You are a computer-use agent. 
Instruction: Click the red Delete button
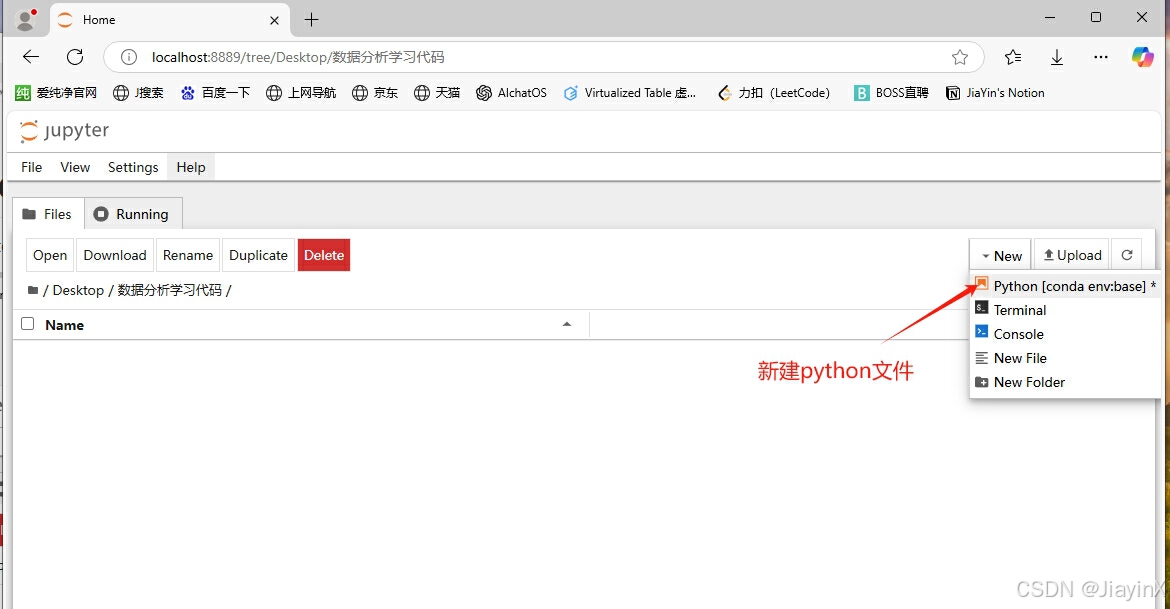[x=324, y=255]
